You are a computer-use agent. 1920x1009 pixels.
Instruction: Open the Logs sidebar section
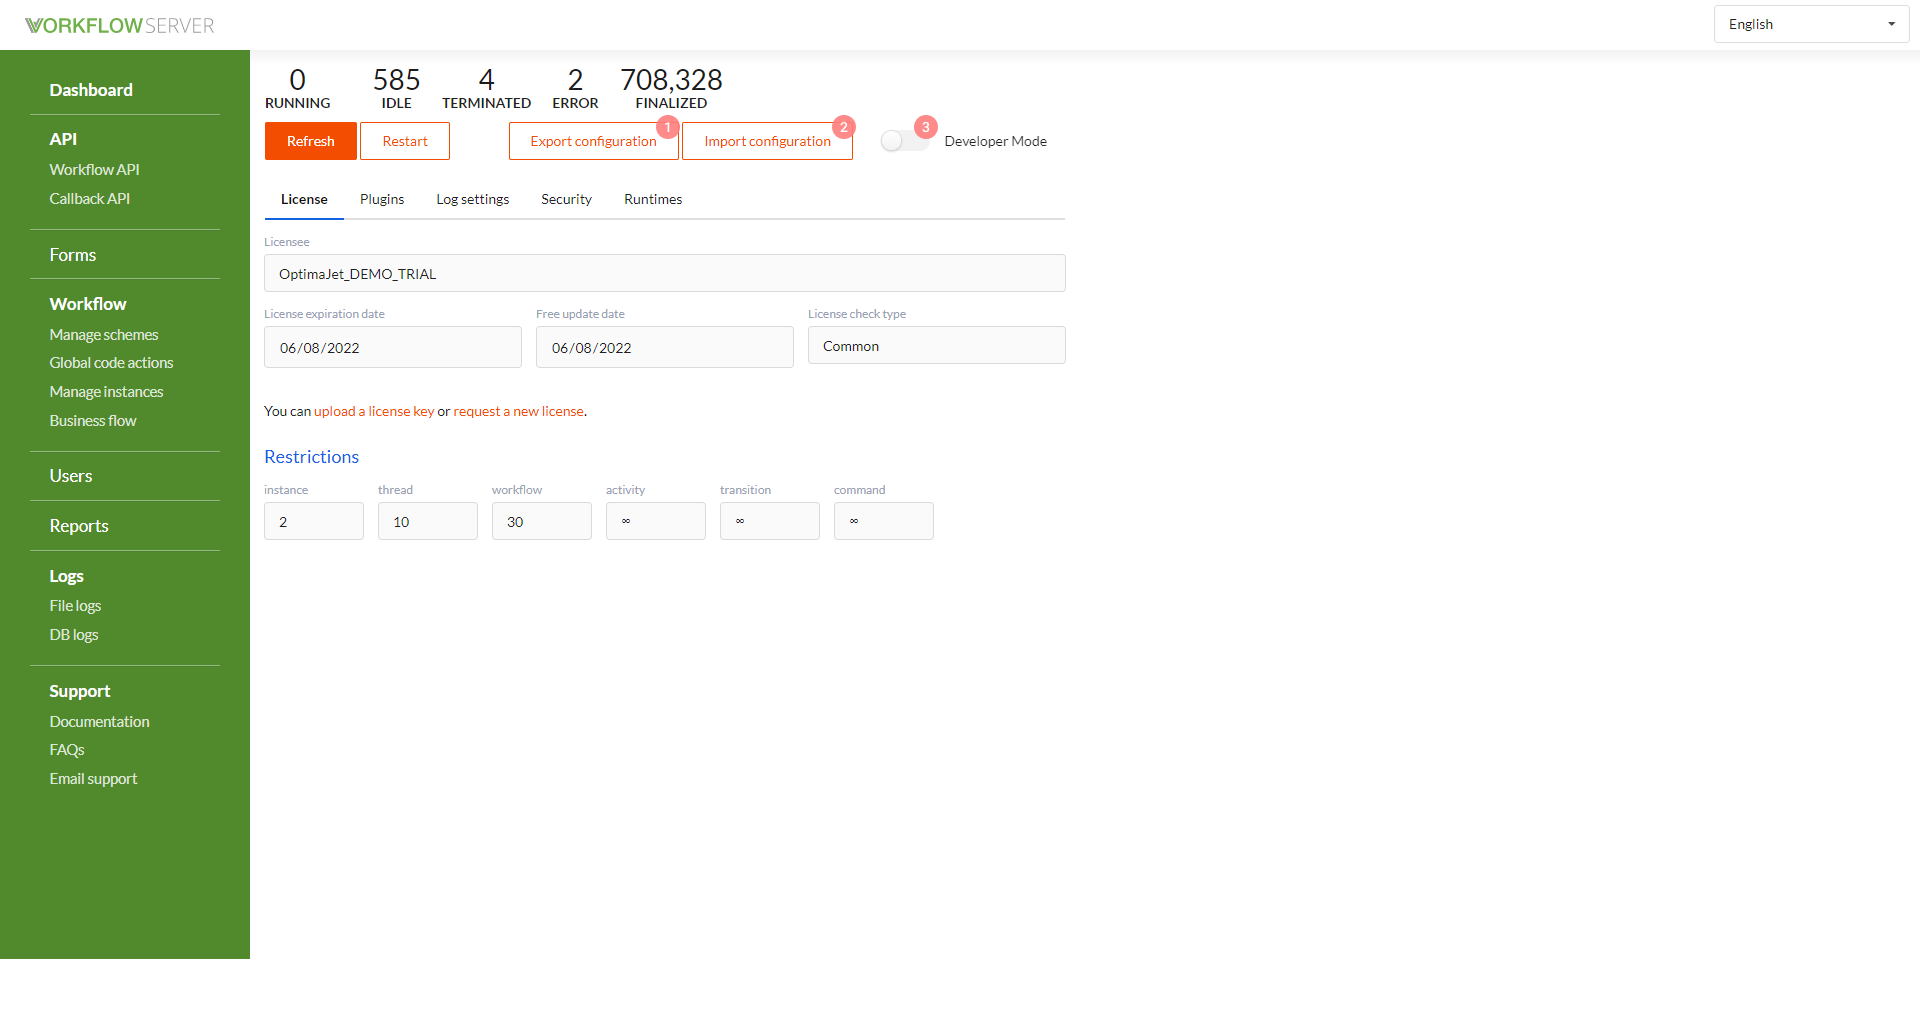[x=67, y=576]
